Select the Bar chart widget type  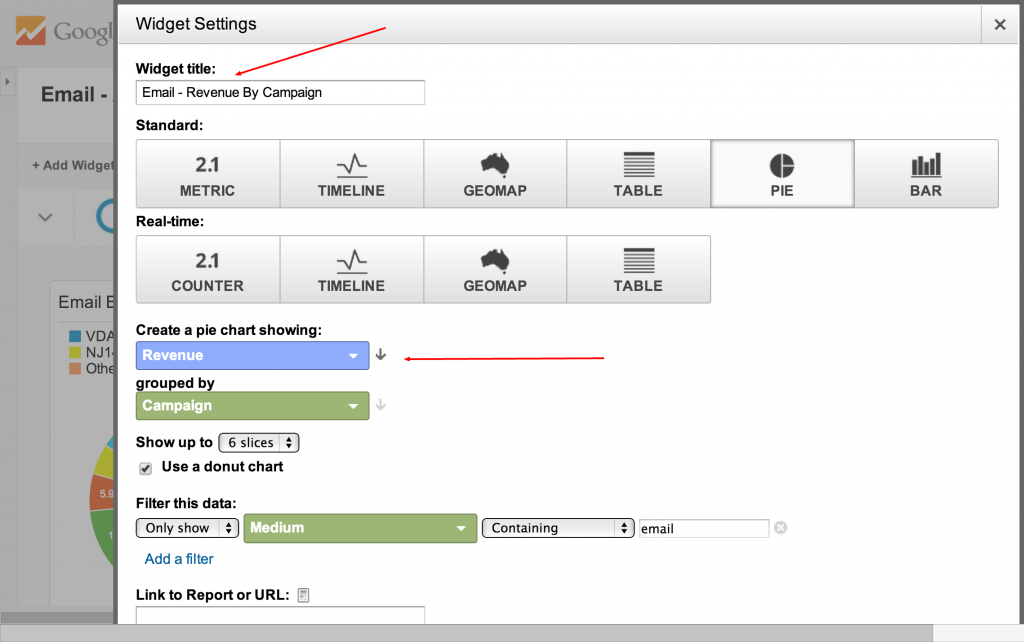(926, 174)
